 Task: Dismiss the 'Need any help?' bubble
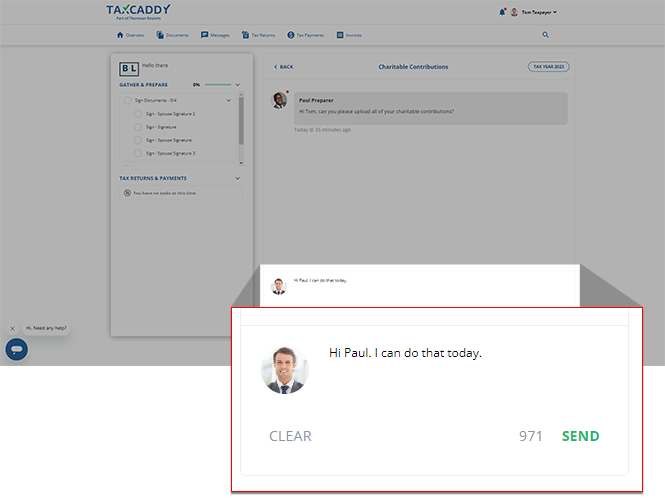[12, 329]
